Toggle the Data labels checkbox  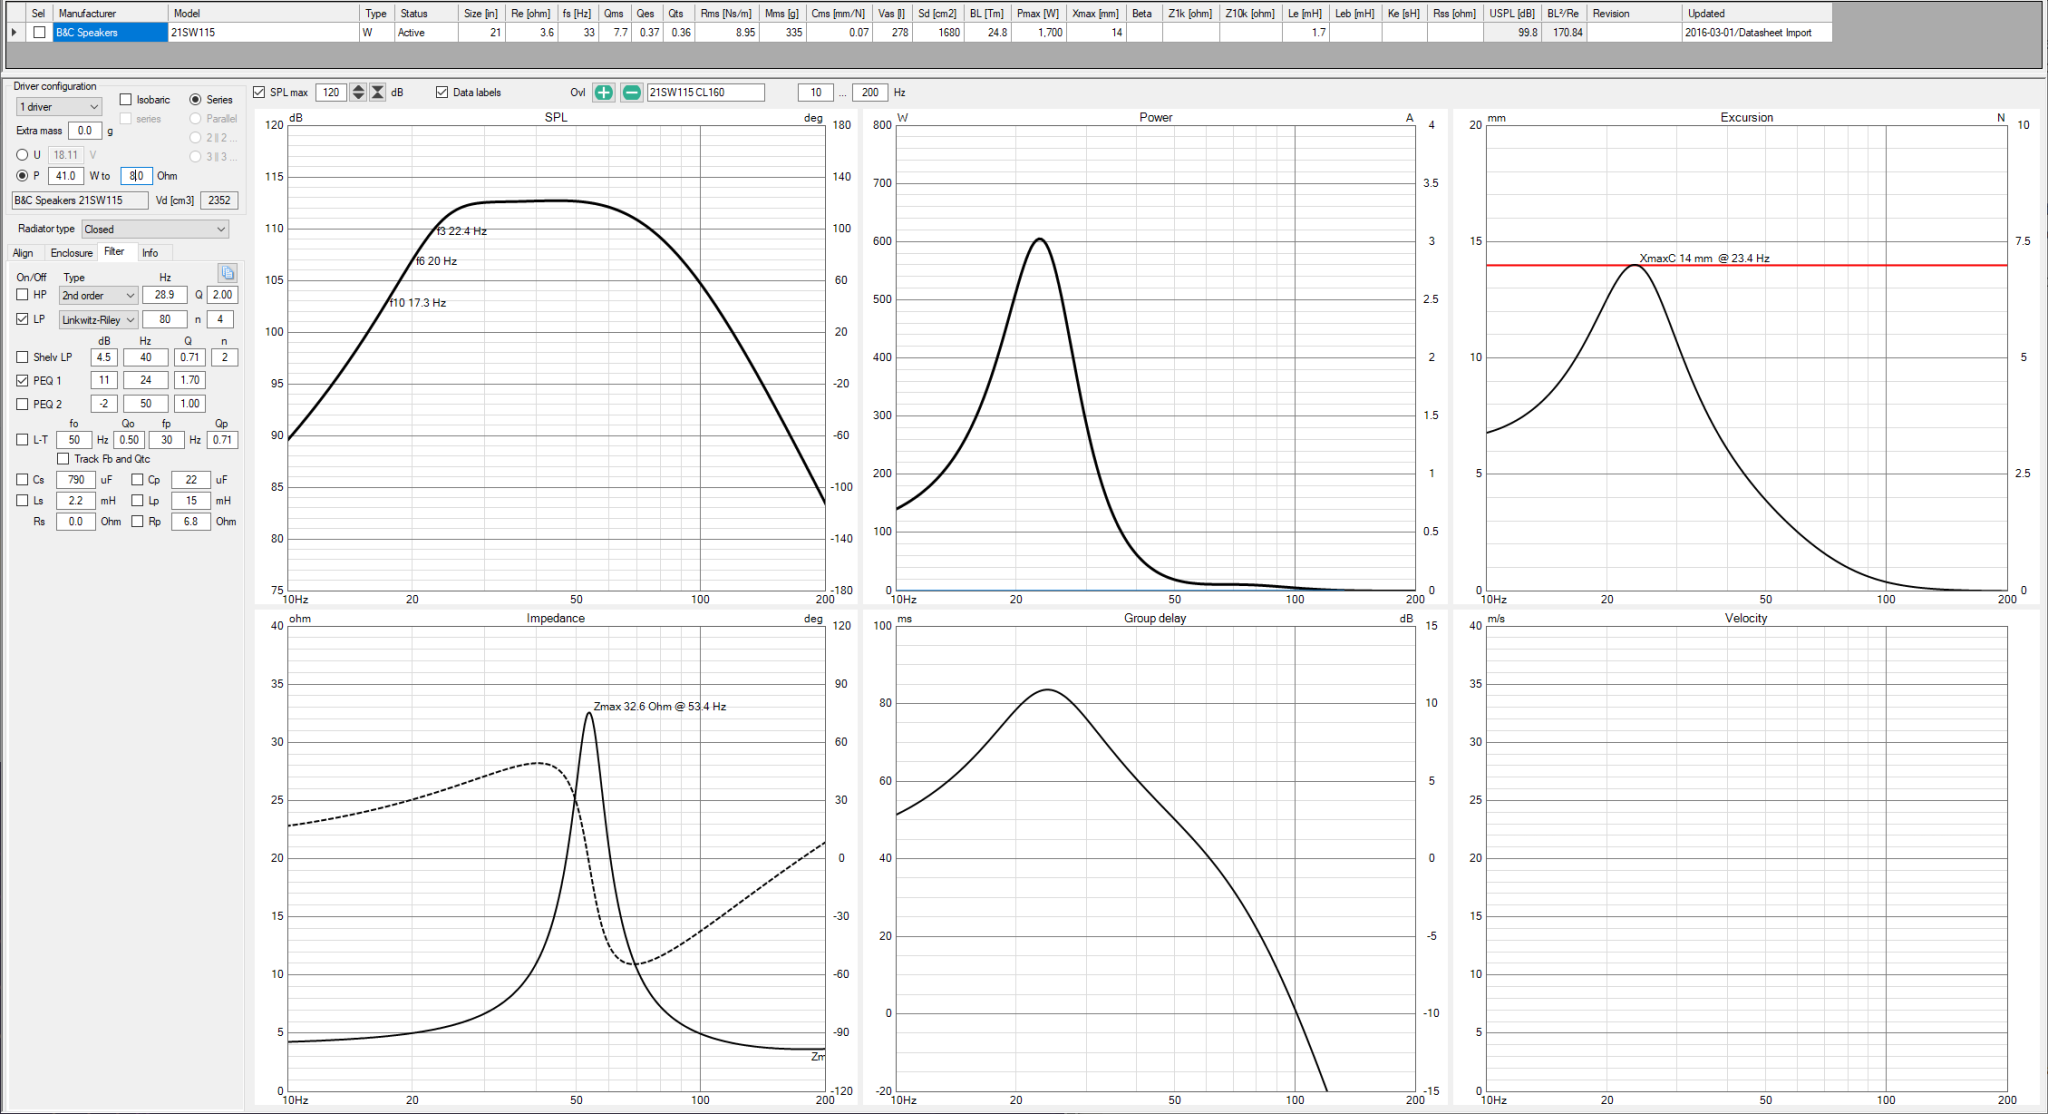click(442, 92)
